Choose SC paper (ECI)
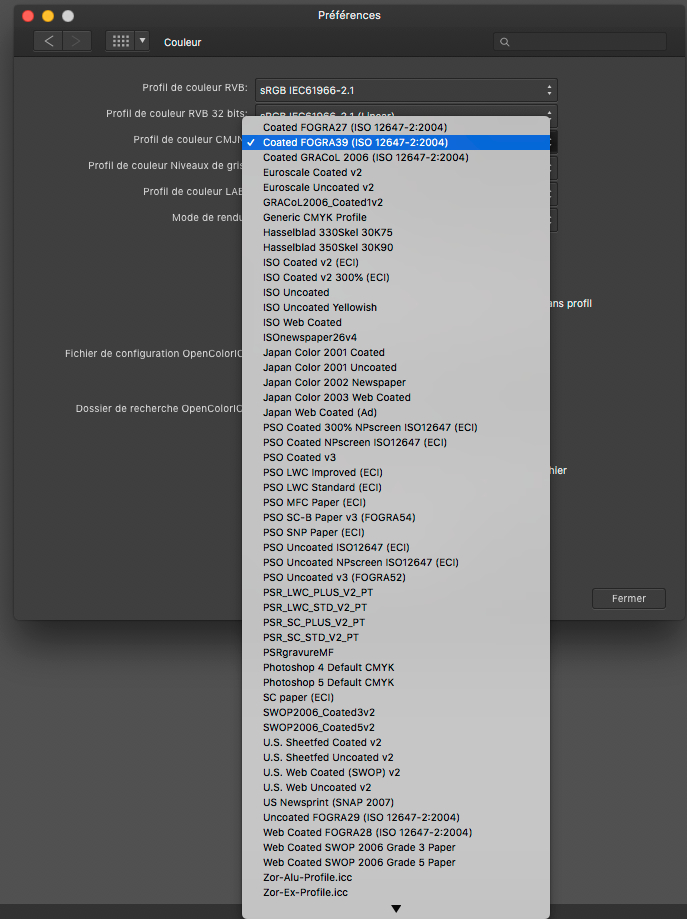The image size is (687, 919). [396, 697]
